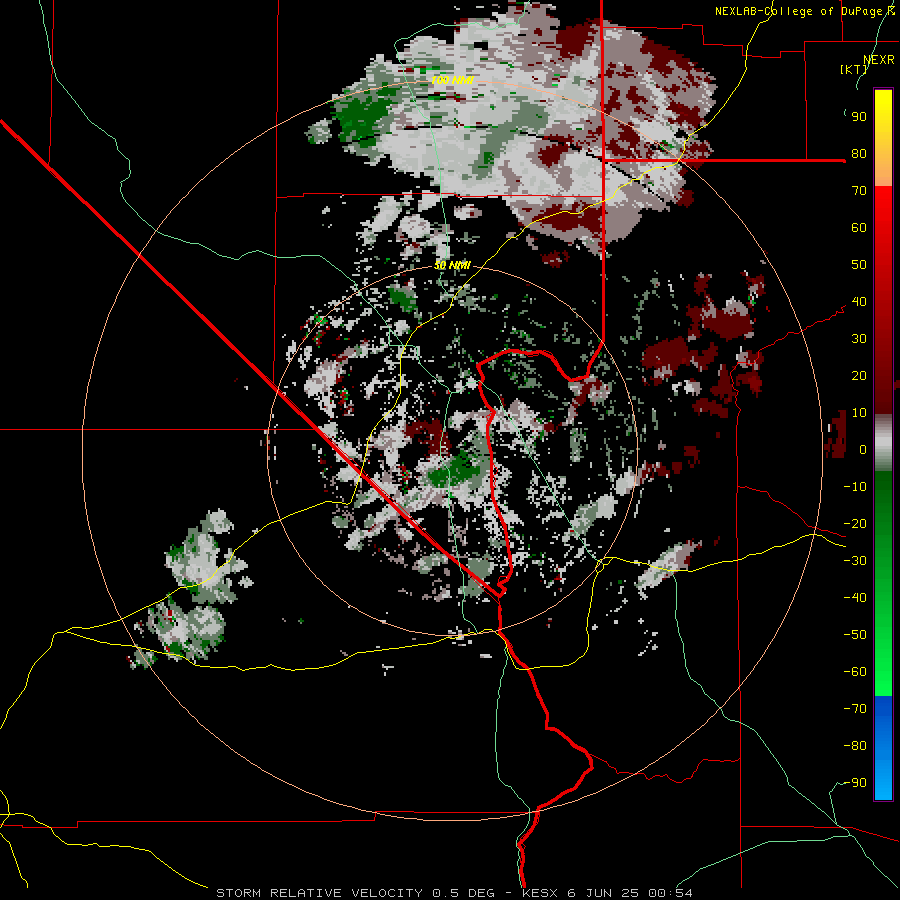
Task: Click the -30 value on velocity scale
Action: pyautogui.click(x=855, y=561)
